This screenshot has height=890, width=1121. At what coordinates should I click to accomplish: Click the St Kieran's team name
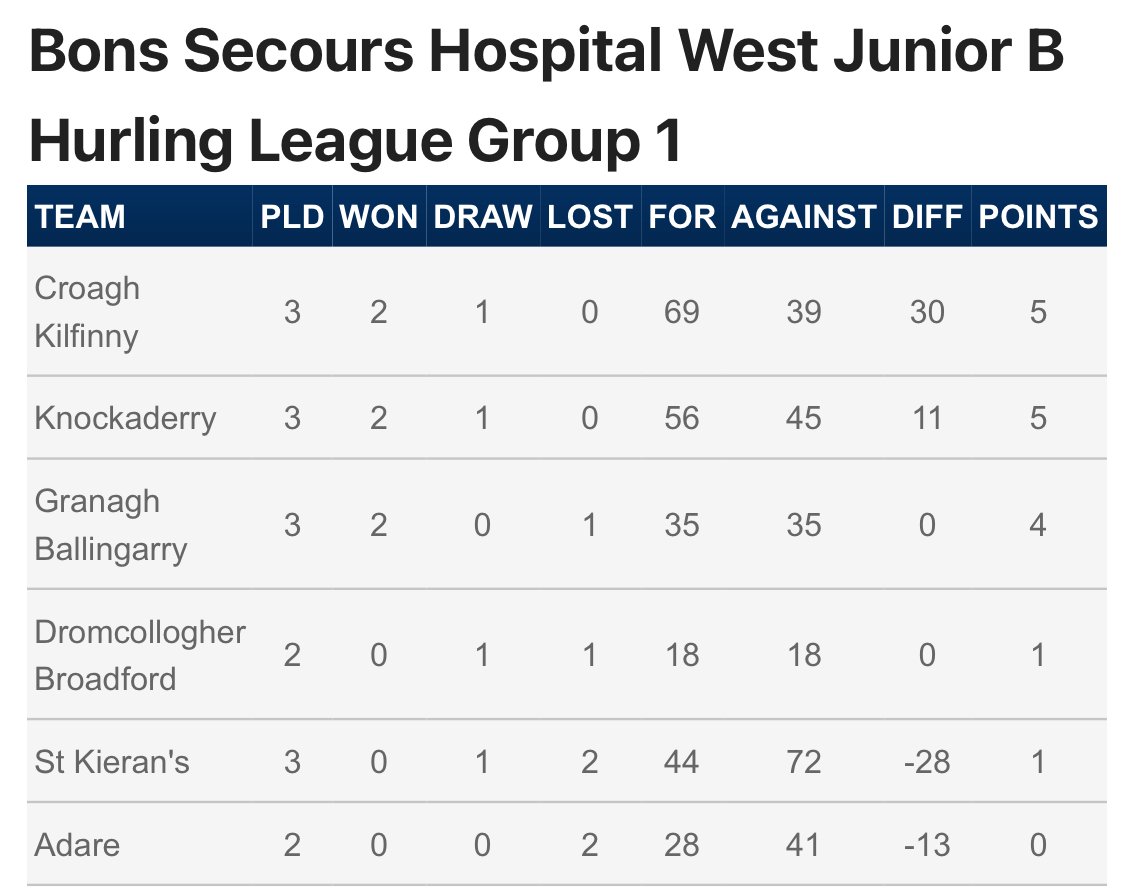coord(112,762)
